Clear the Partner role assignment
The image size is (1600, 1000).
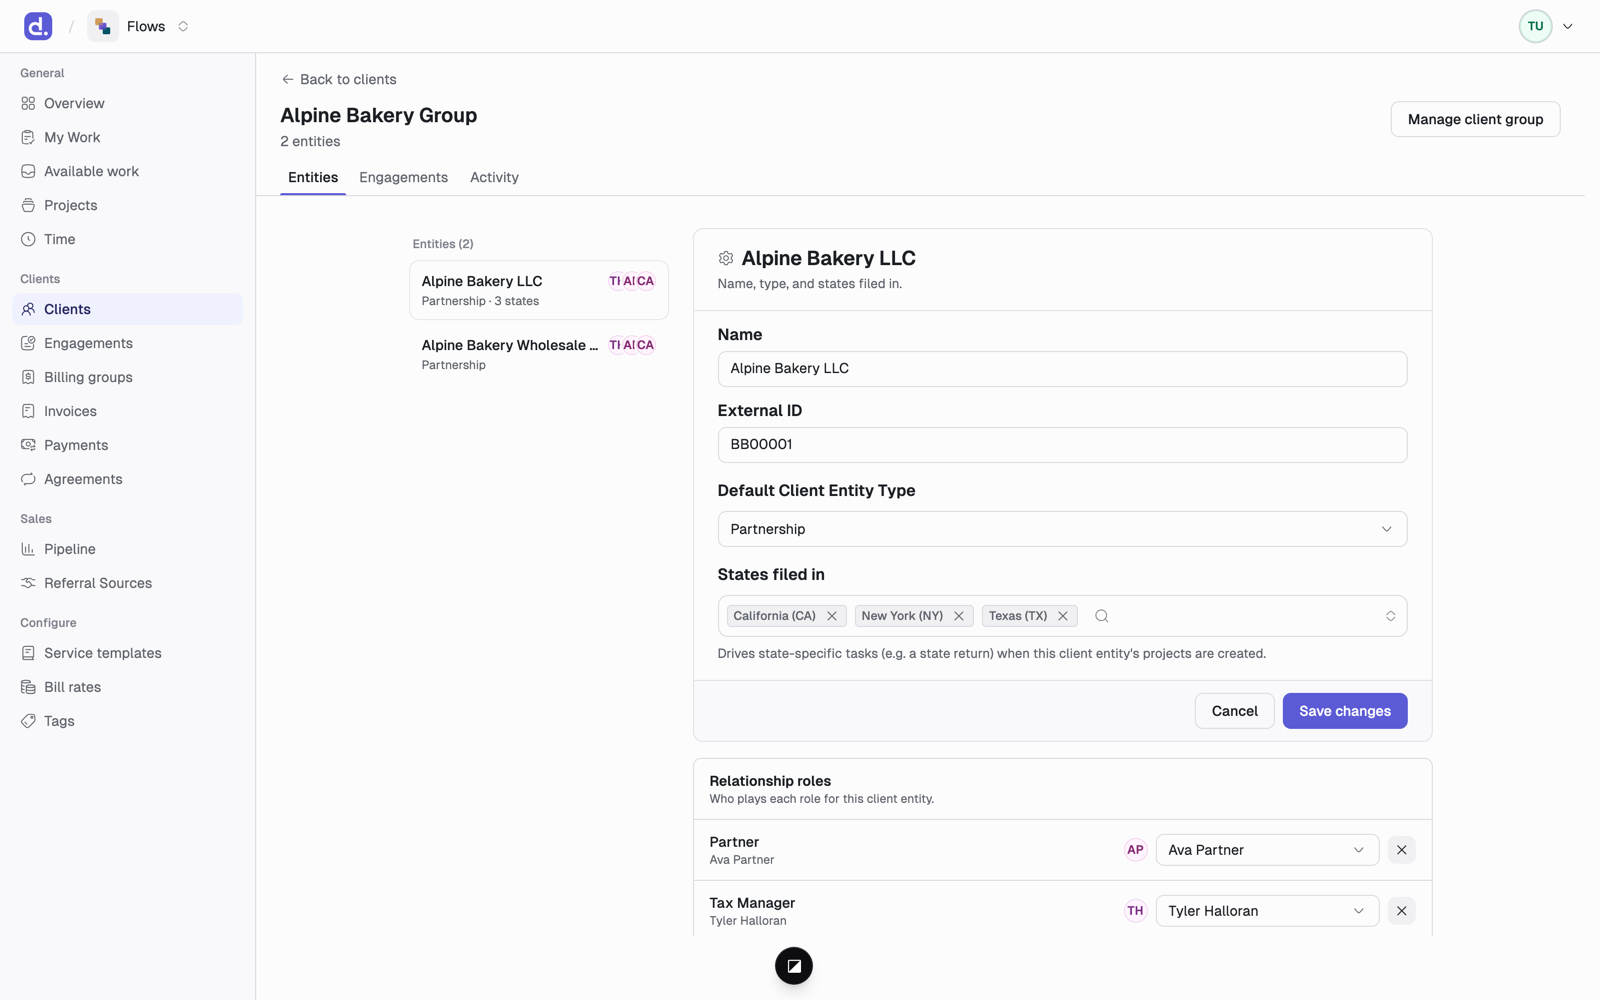click(x=1401, y=850)
